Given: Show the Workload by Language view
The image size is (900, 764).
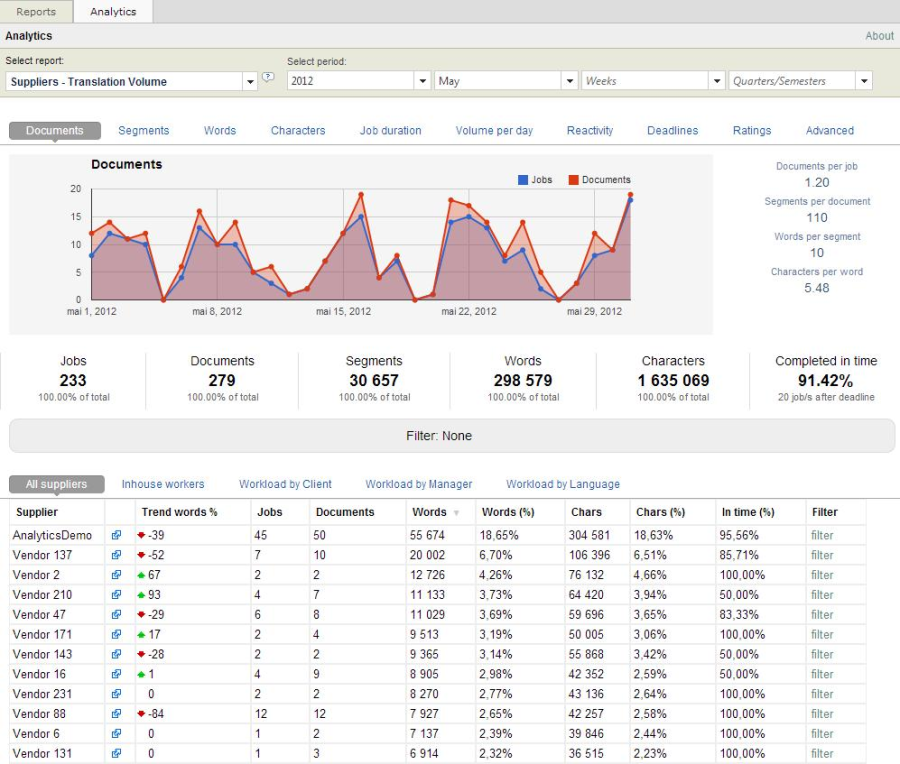Looking at the screenshot, I should (x=562, y=485).
